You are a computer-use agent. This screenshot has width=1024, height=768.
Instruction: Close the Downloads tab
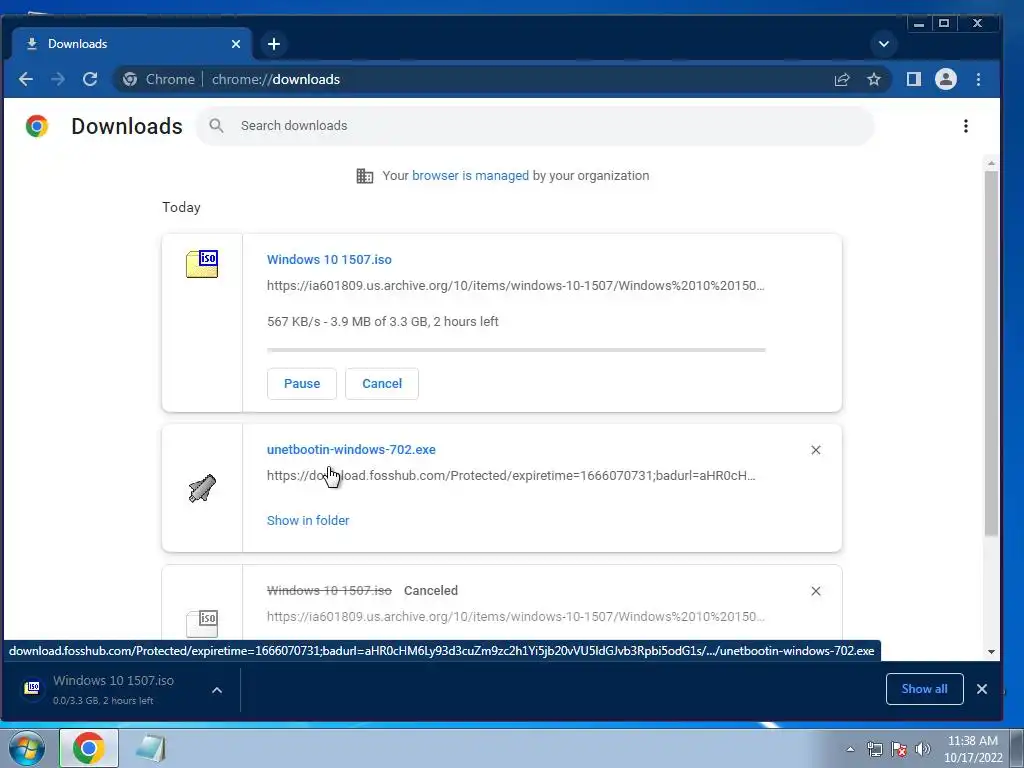click(236, 44)
